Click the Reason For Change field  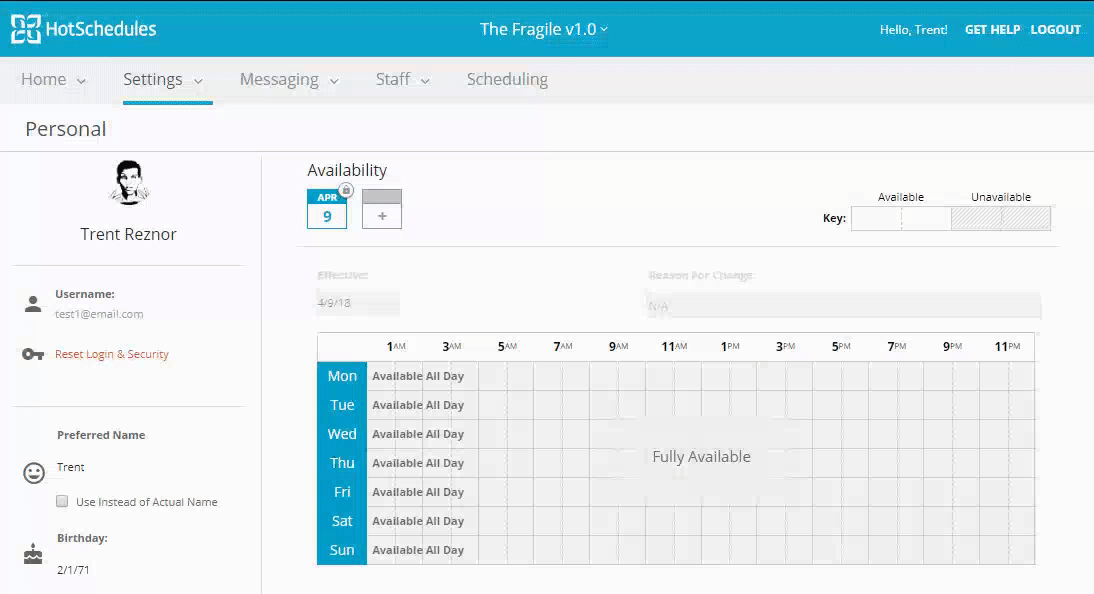point(843,306)
